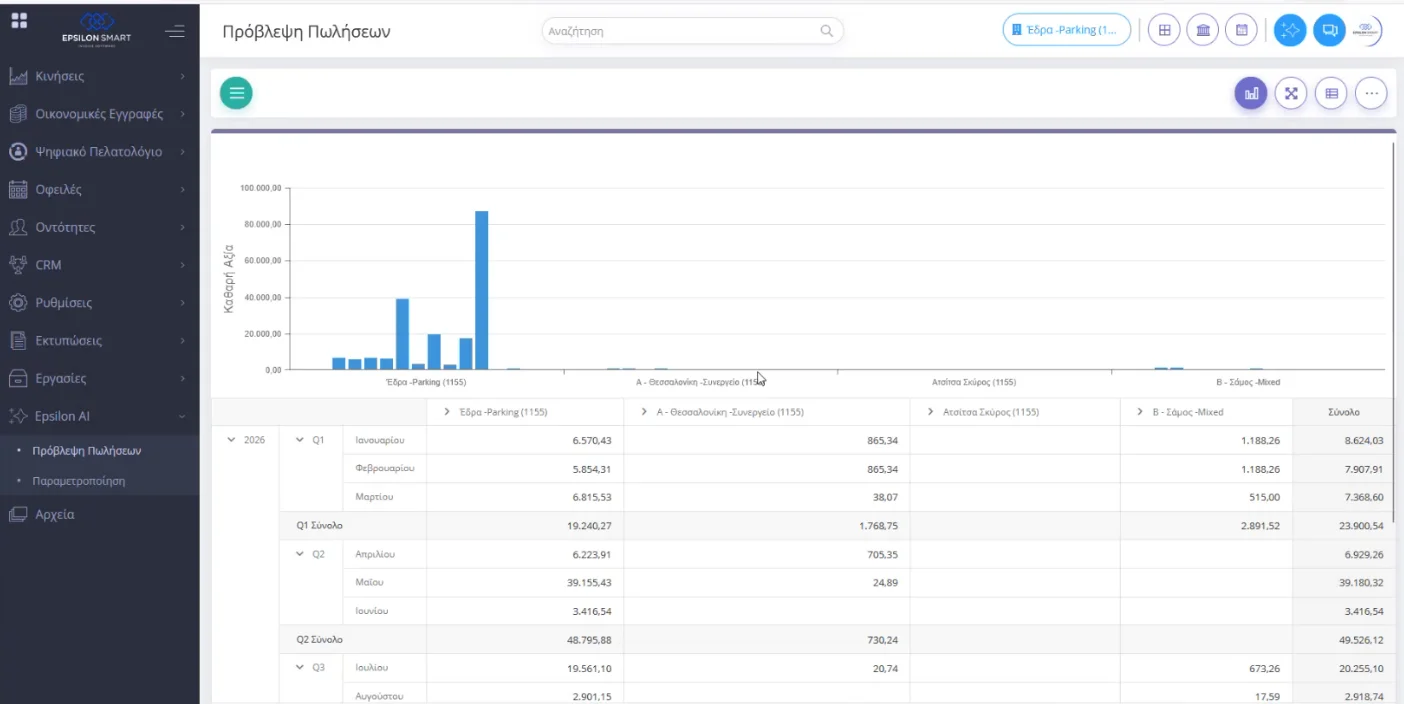Click the three-dots more options button
The height and width of the screenshot is (704, 1404).
click(1371, 94)
